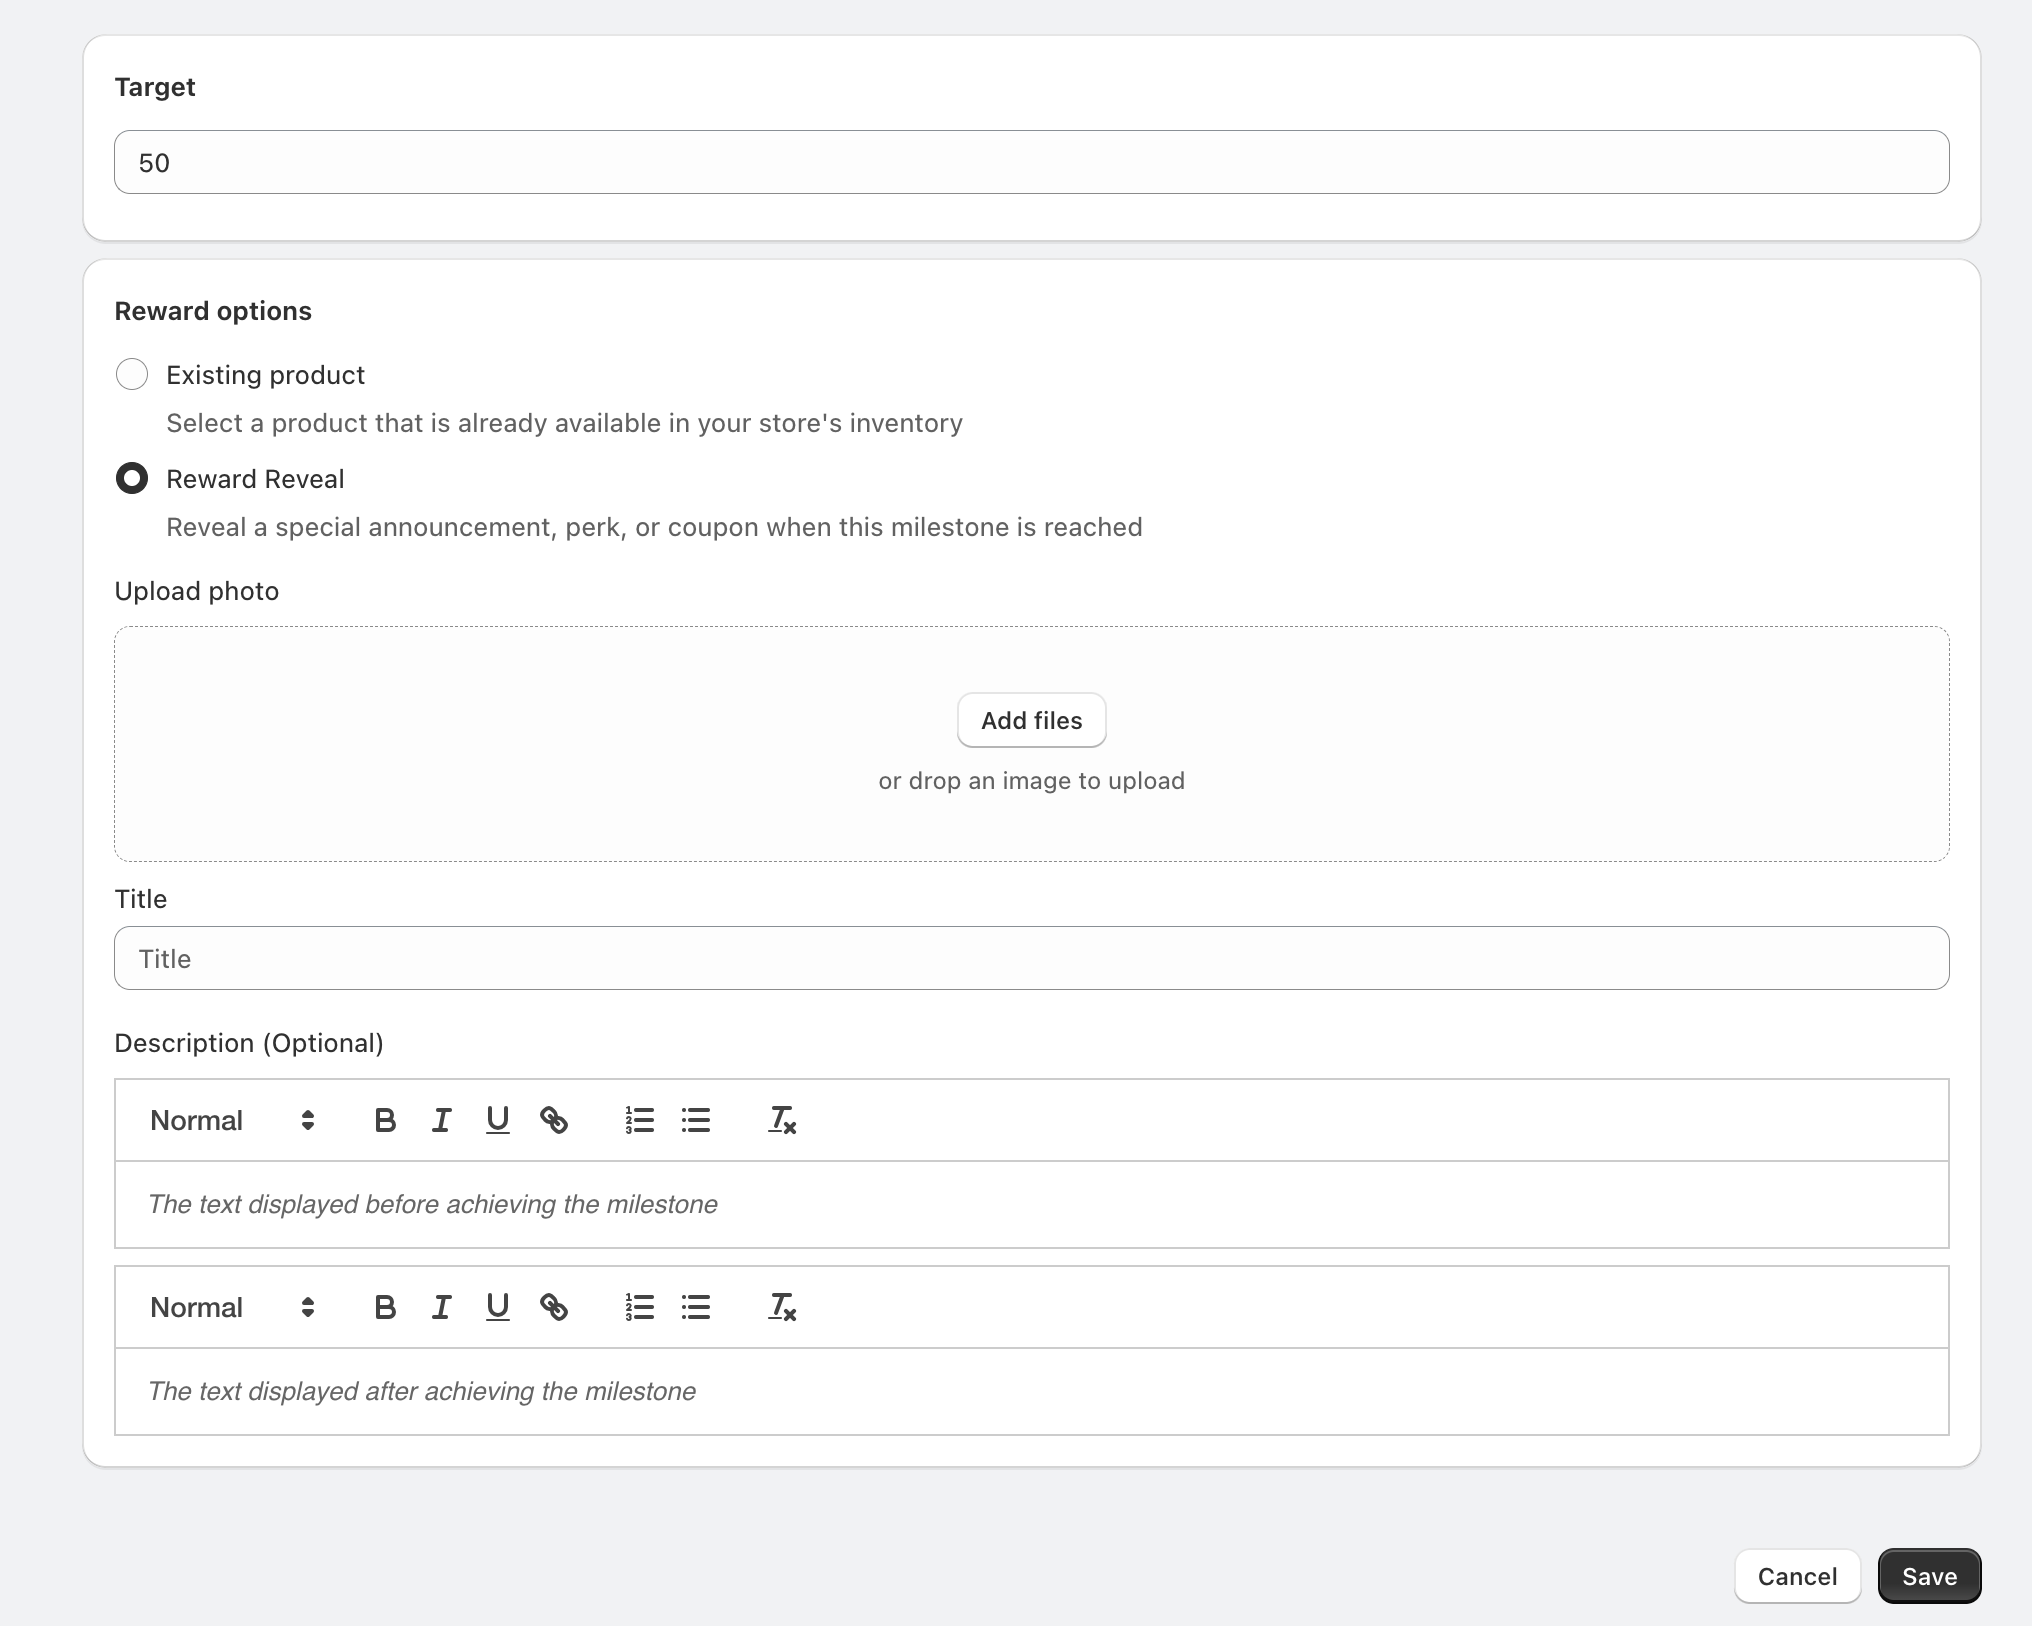Click the Add files button
2032x1626 pixels.
click(x=1031, y=720)
